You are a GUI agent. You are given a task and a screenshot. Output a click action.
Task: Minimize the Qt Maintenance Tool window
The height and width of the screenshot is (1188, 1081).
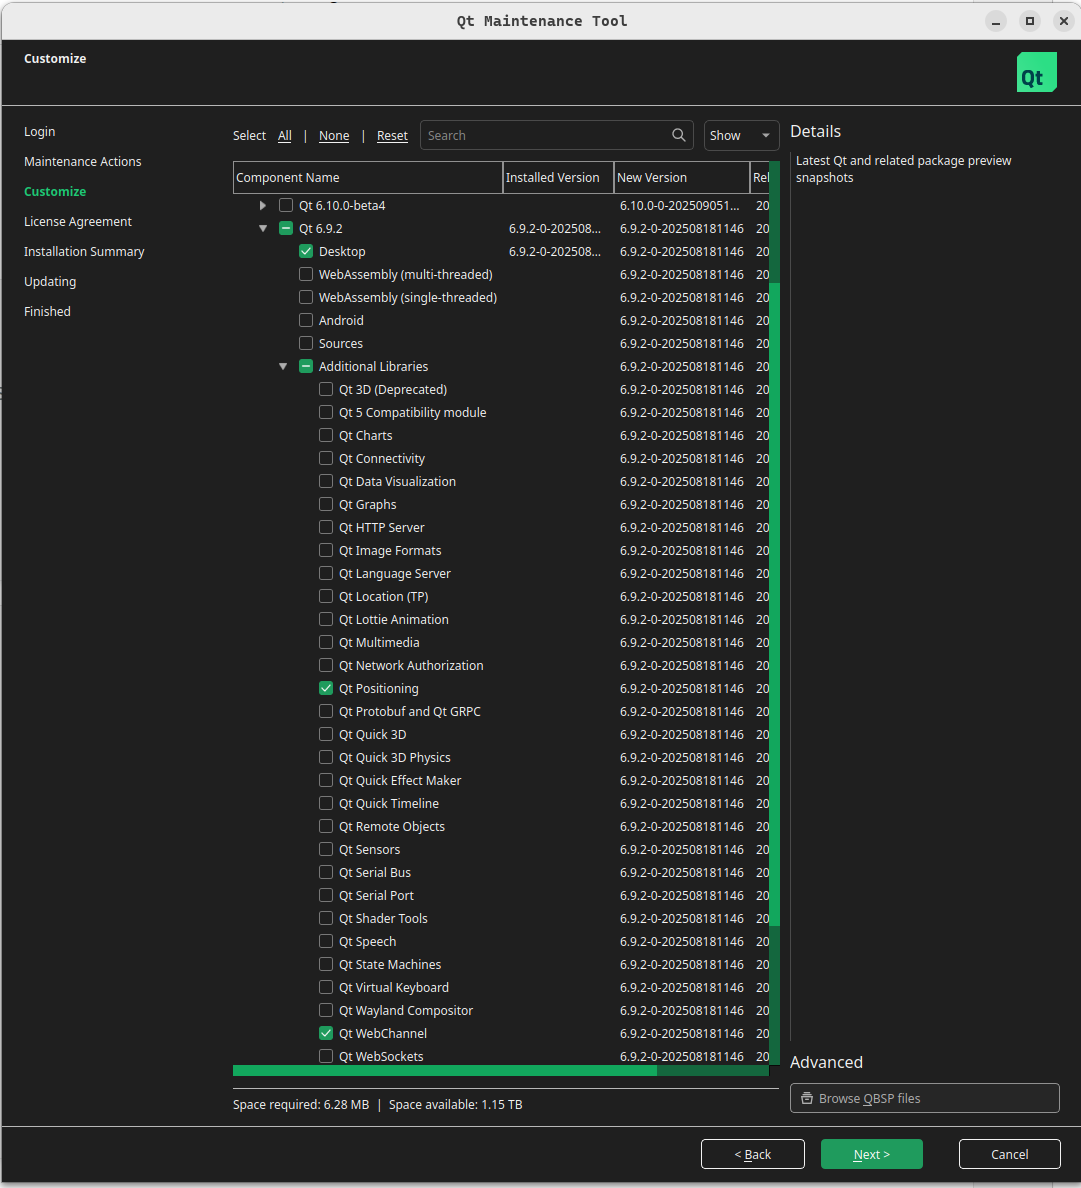pos(996,21)
